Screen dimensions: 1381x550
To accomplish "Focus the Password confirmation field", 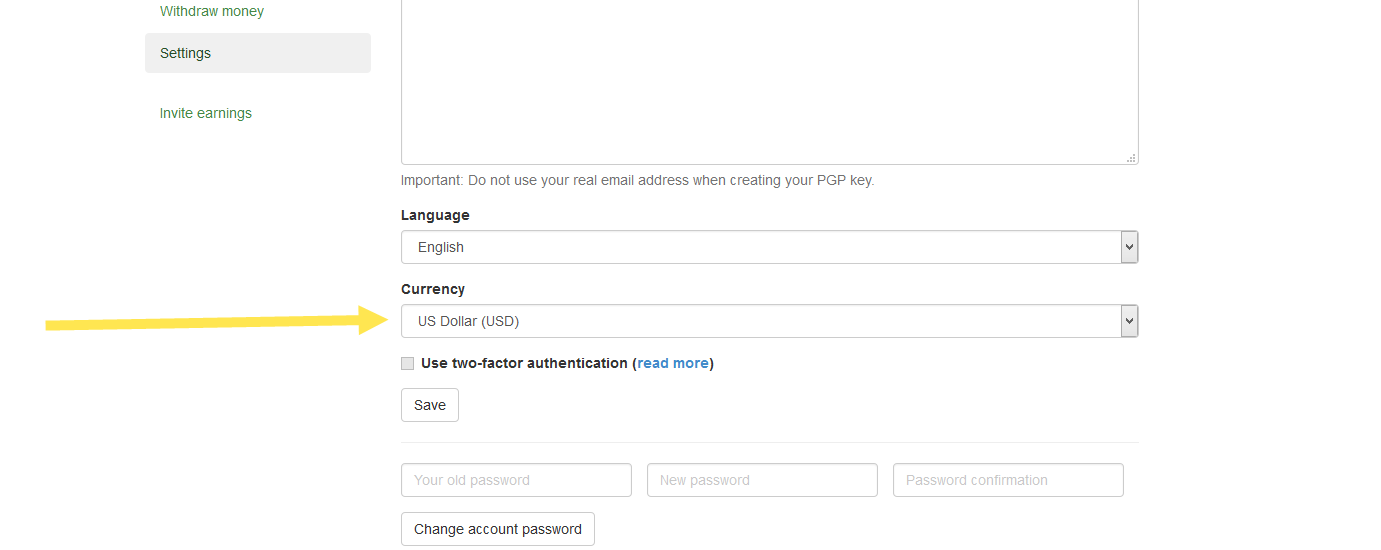I will click(x=1008, y=480).
